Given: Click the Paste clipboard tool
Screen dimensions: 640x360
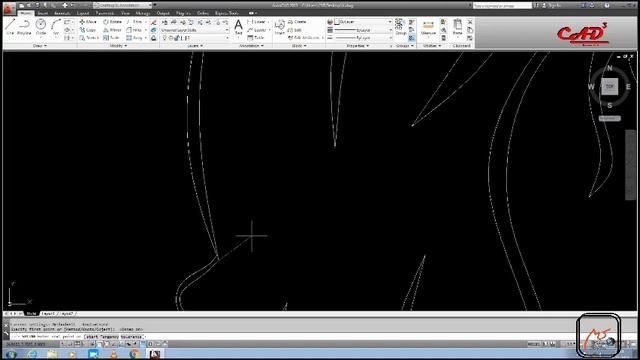Looking at the screenshot, I should point(458,27).
